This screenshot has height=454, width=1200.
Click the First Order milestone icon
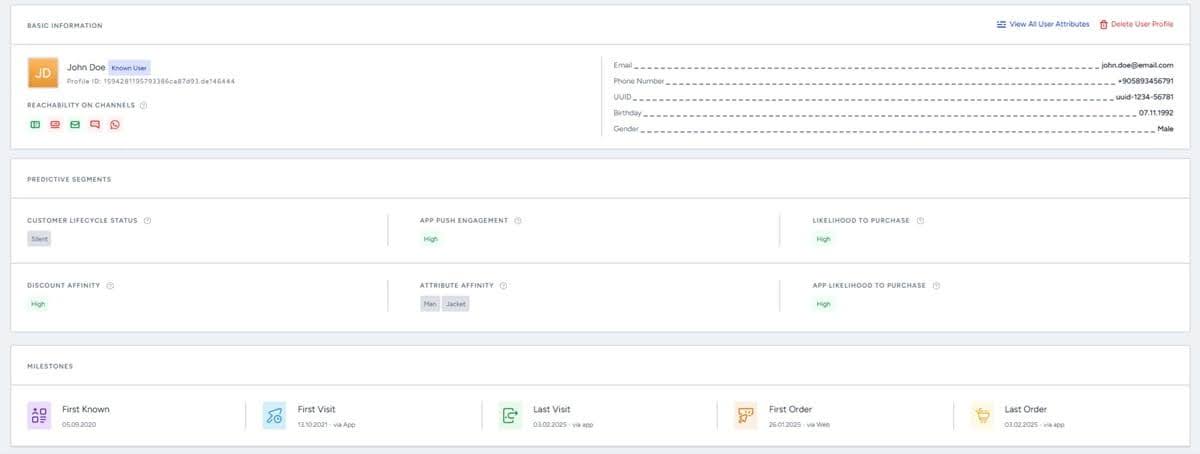click(x=746, y=415)
